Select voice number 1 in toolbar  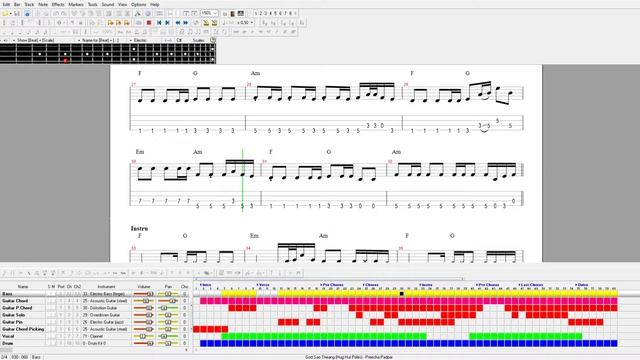click(256, 13)
